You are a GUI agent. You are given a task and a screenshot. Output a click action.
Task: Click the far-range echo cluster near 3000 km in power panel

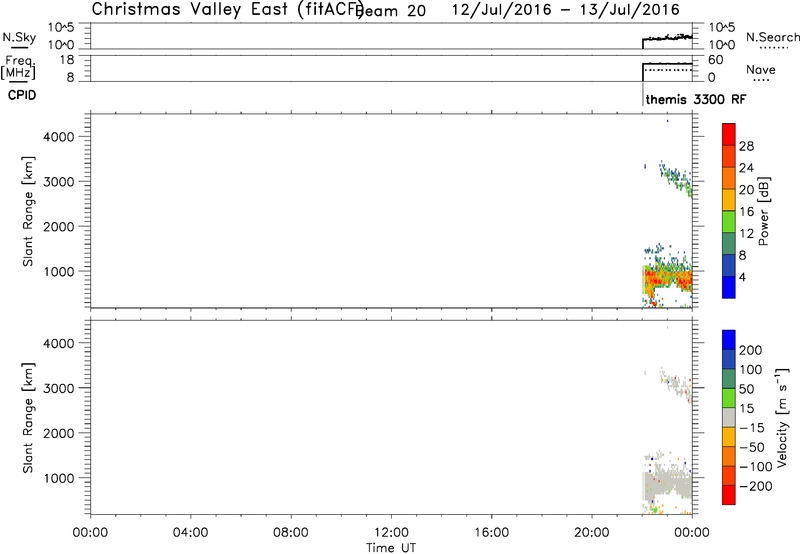point(676,179)
